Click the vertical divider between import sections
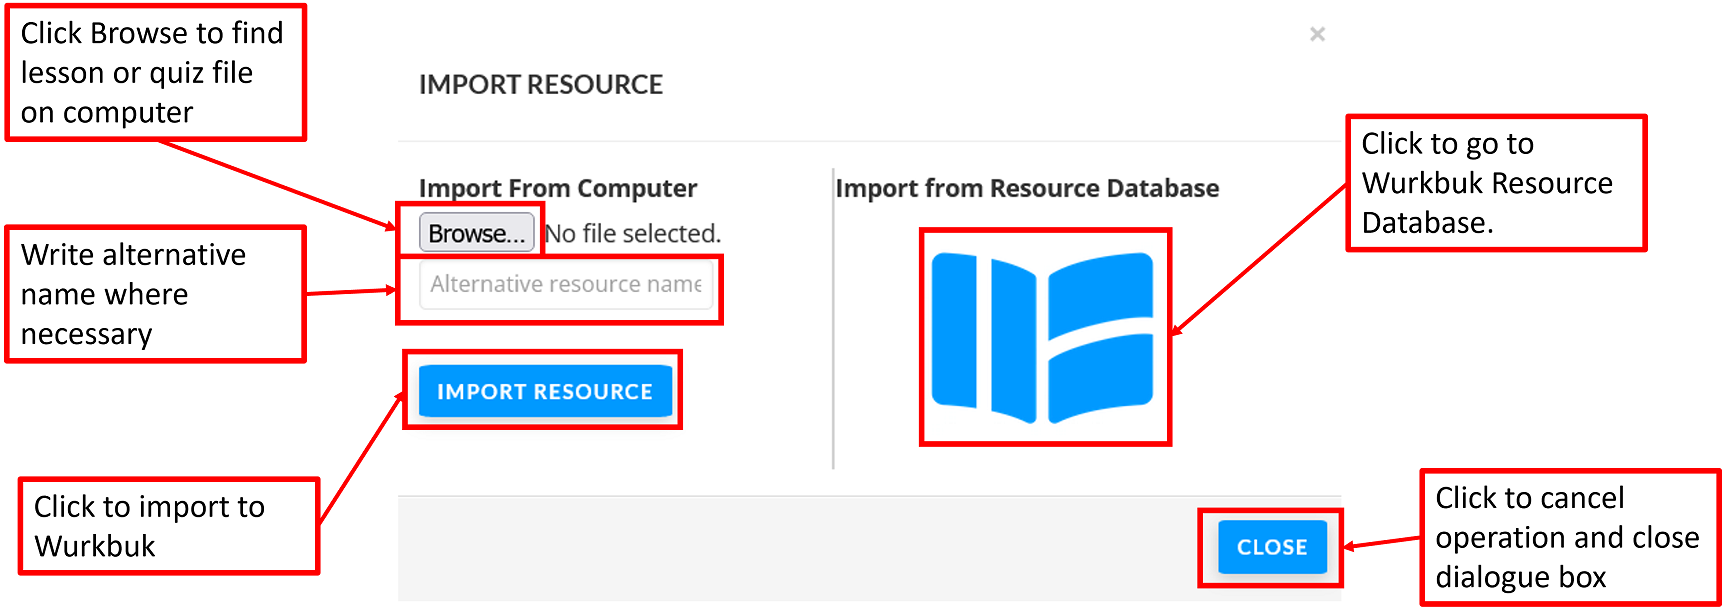1728x616 pixels. [x=833, y=320]
